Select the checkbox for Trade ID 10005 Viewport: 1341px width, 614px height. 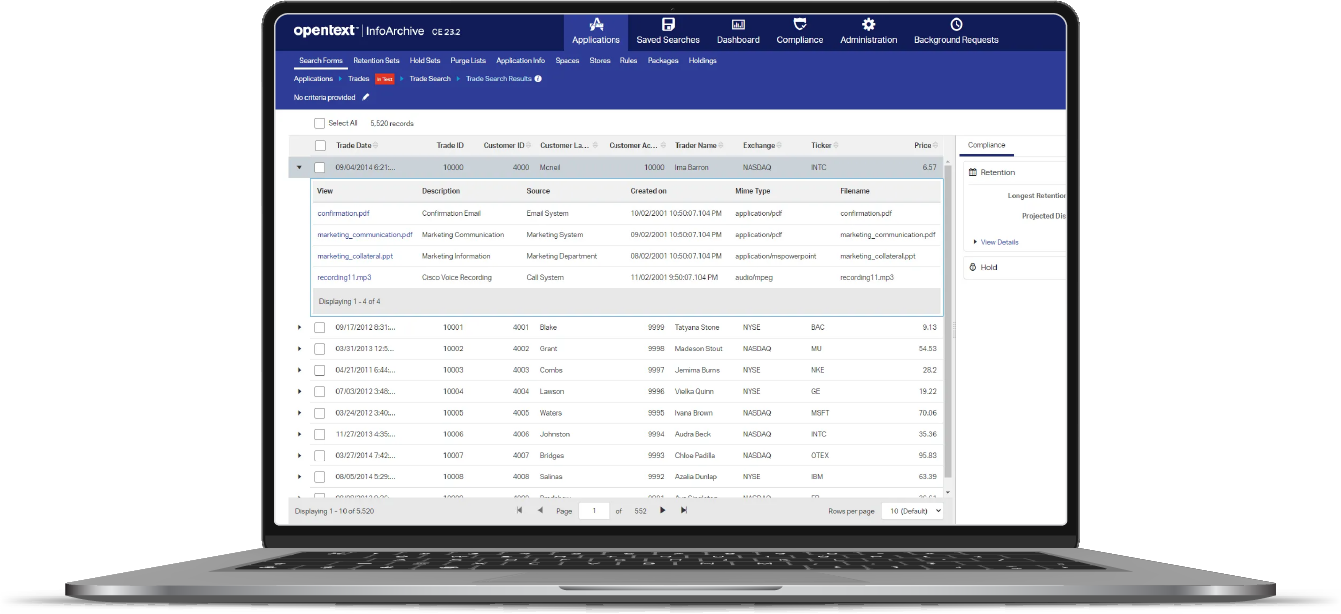click(x=320, y=412)
